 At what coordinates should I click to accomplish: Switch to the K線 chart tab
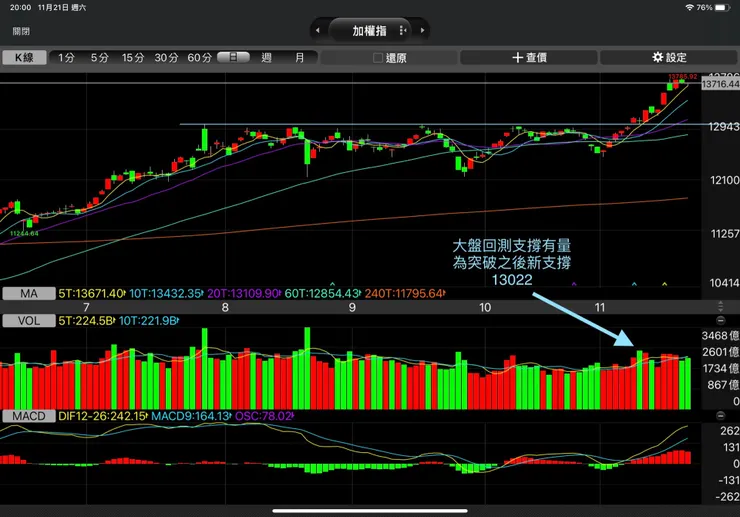point(24,58)
